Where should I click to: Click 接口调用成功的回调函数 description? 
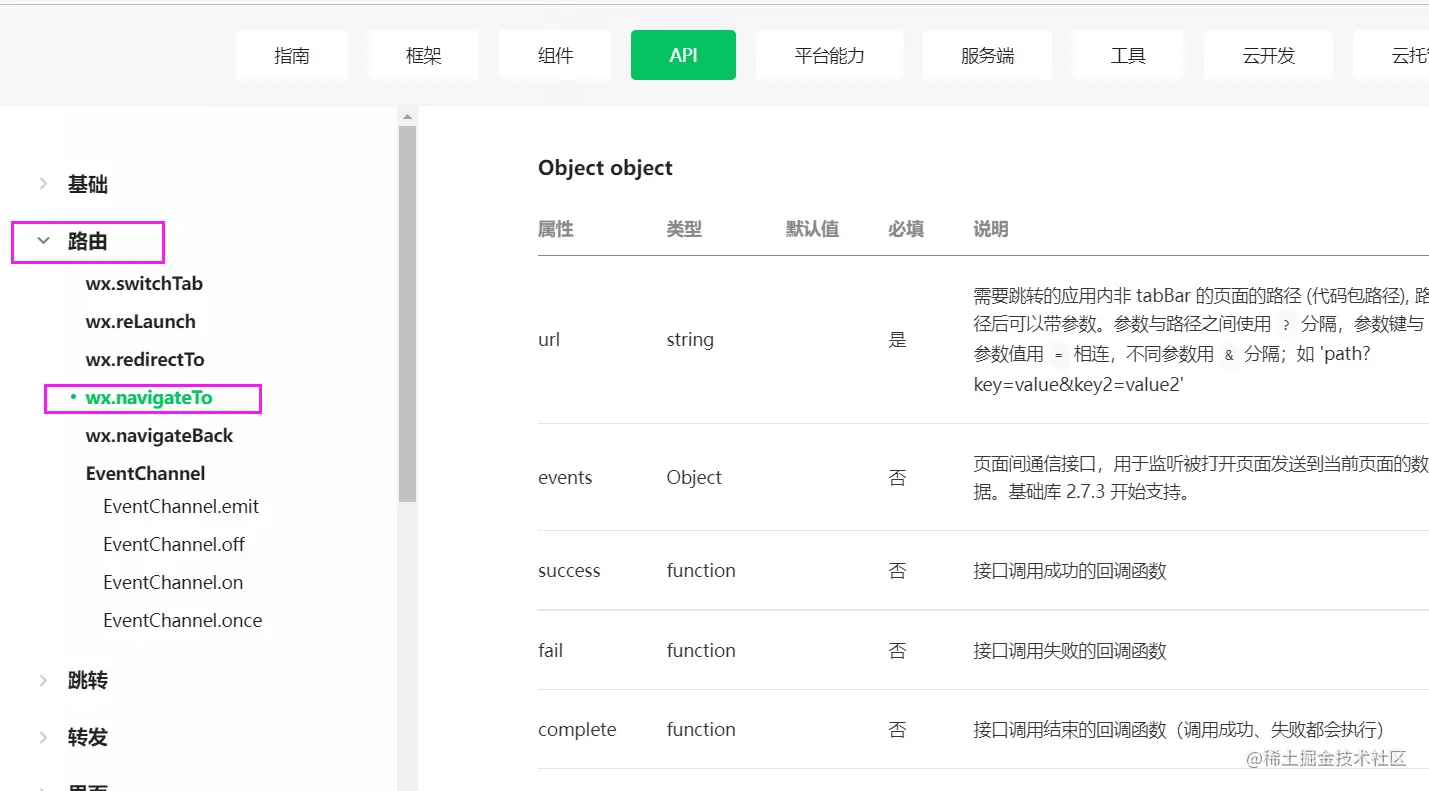1070,571
